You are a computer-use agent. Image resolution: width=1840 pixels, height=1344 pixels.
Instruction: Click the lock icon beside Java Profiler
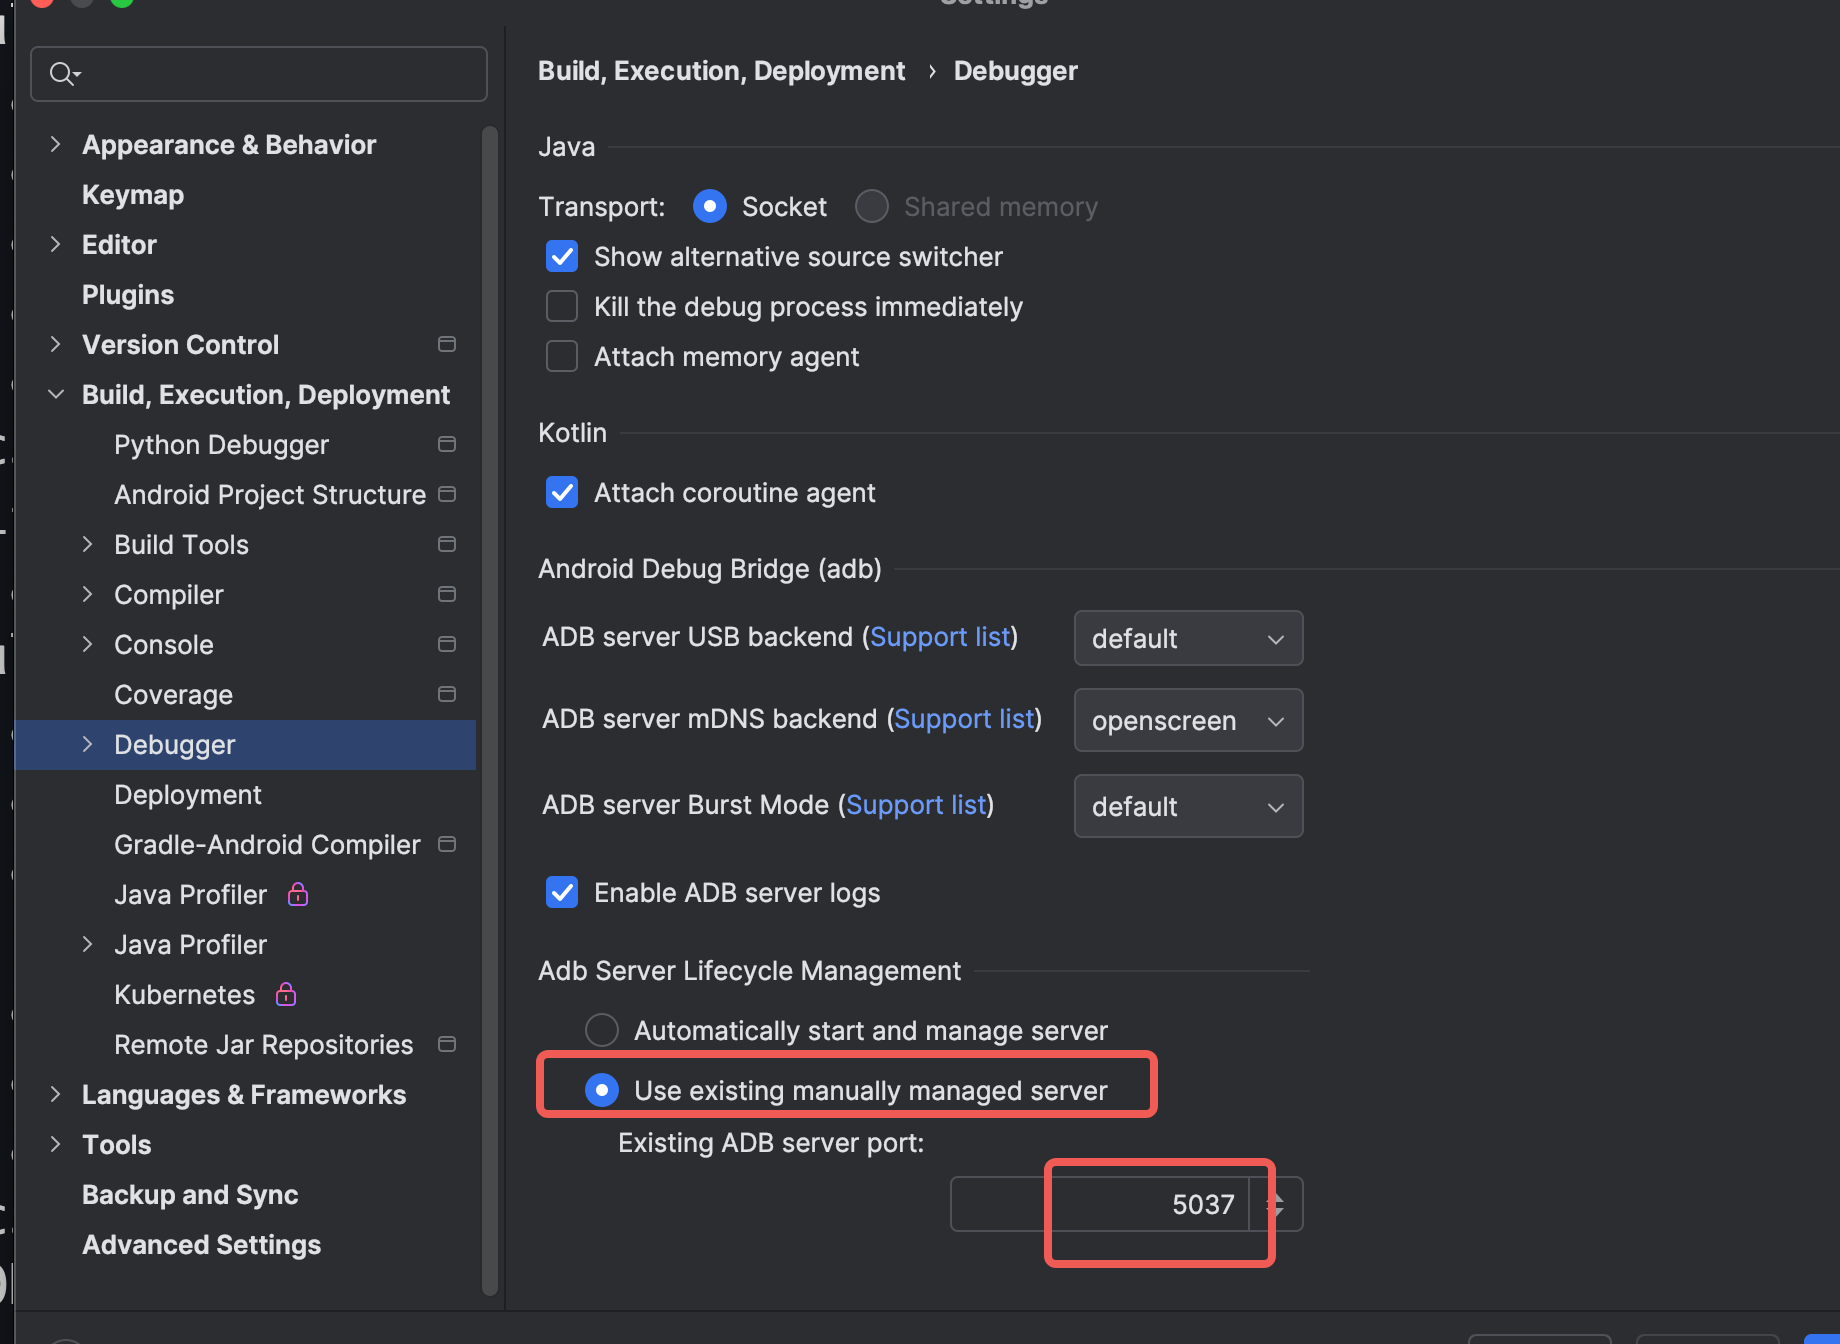(298, 894)
